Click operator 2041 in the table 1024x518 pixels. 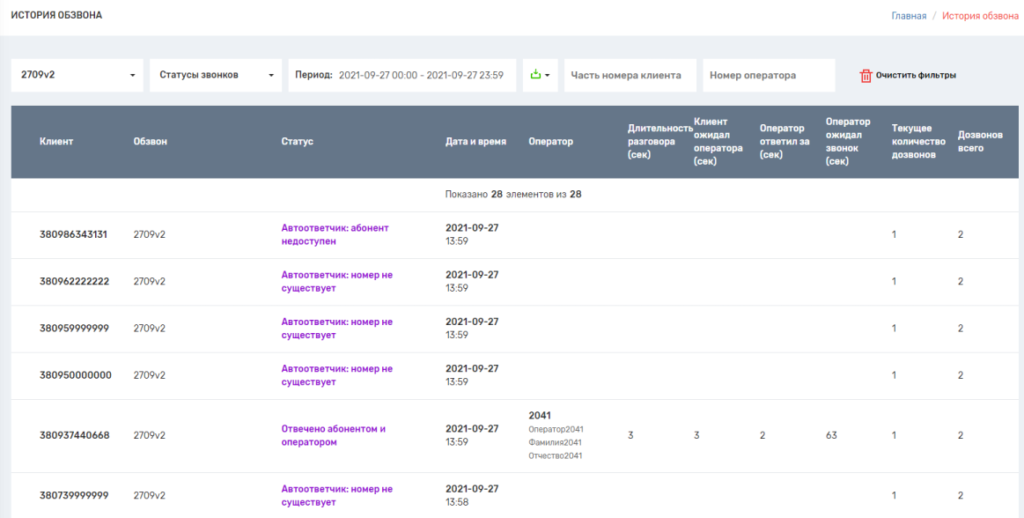tap(540, 415)
